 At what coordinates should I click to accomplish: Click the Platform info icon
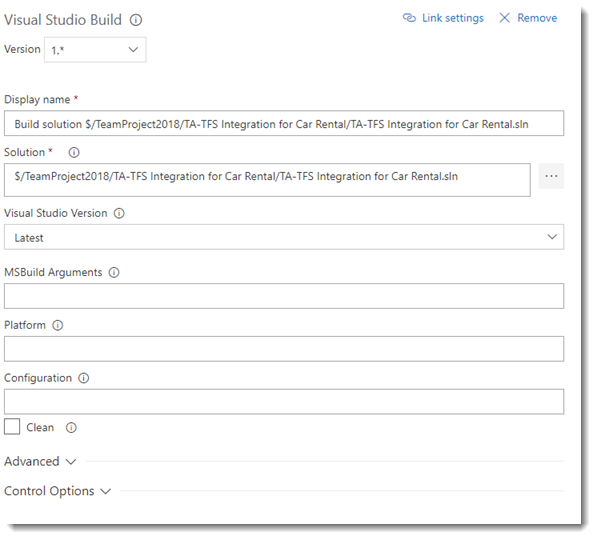57,325
